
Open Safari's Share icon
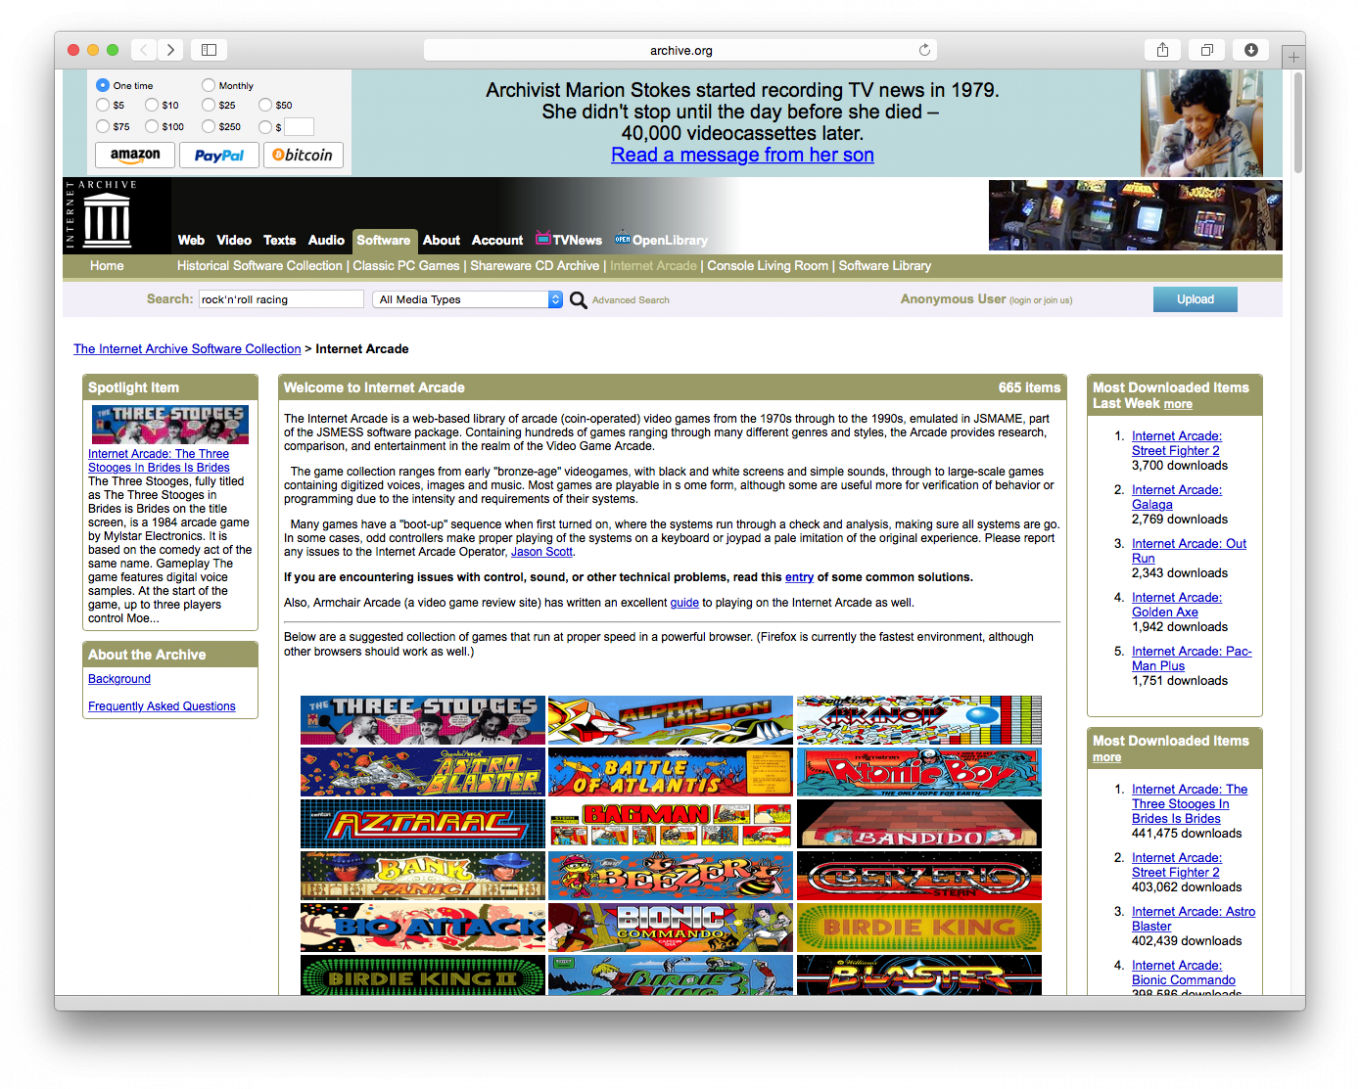[x=1162, y=50]
